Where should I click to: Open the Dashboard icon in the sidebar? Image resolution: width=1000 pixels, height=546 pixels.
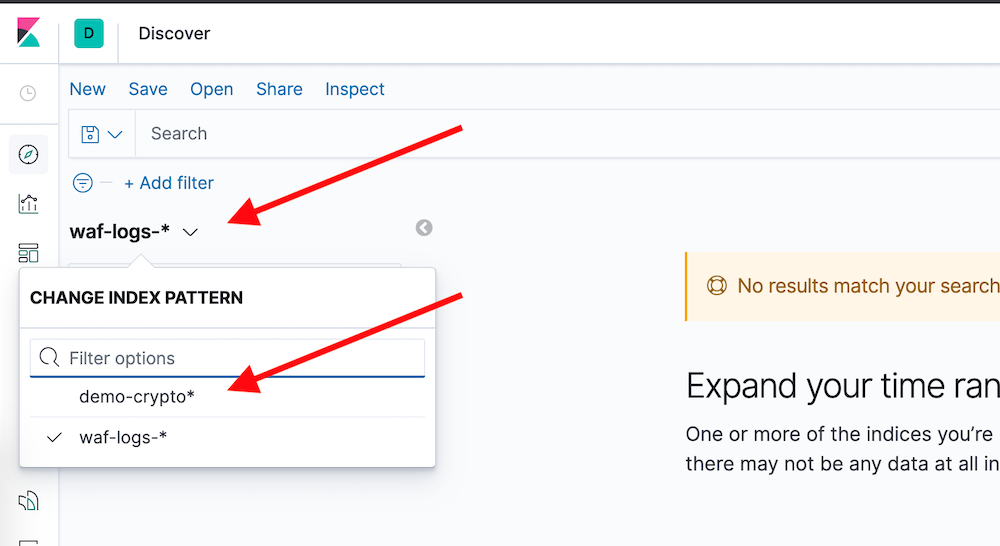pos(28,253)
